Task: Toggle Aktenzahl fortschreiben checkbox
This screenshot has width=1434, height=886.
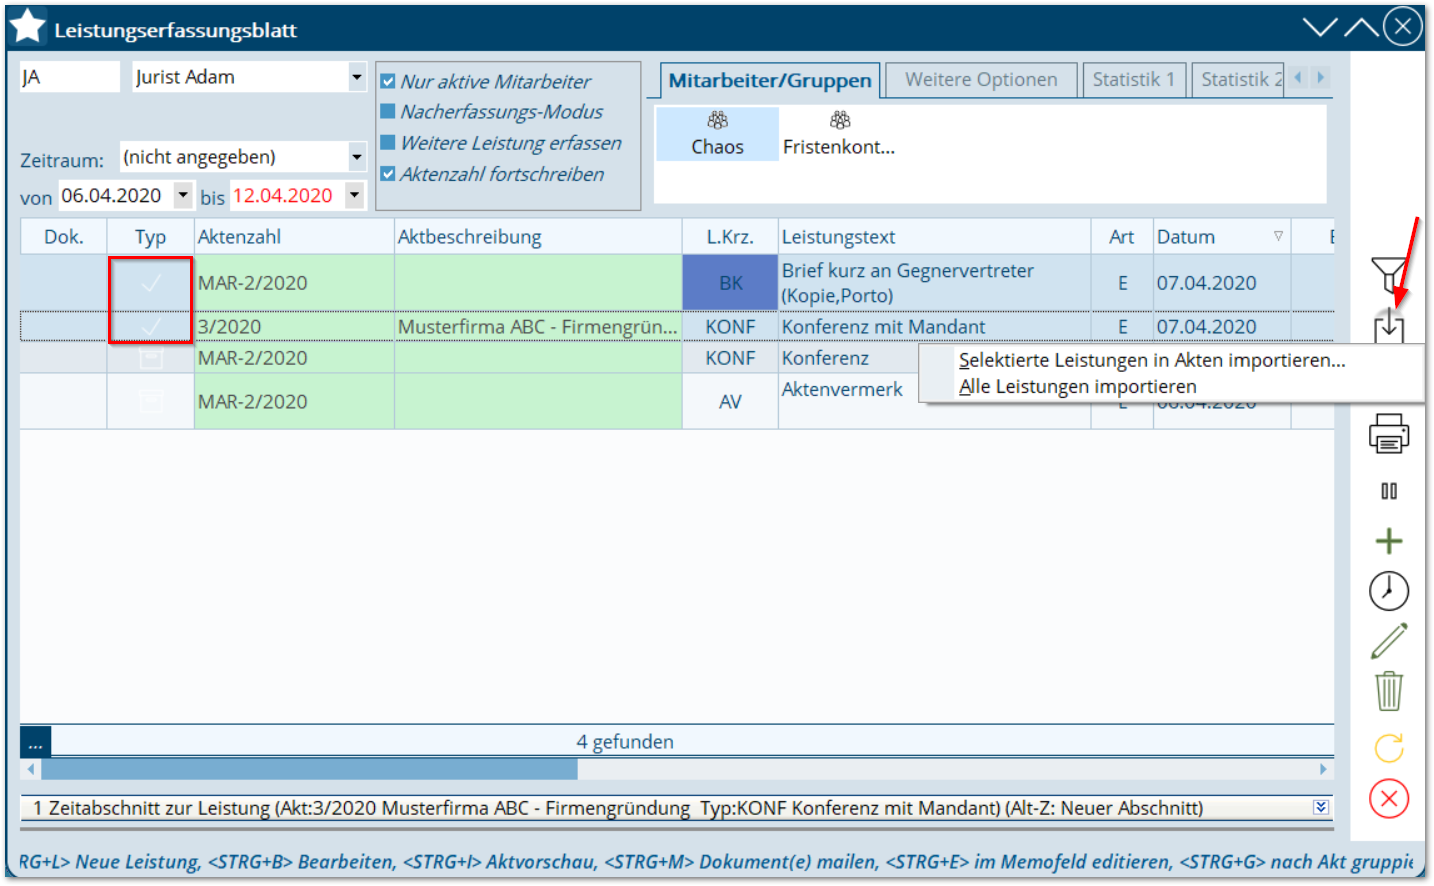Action: click(388, 174)
